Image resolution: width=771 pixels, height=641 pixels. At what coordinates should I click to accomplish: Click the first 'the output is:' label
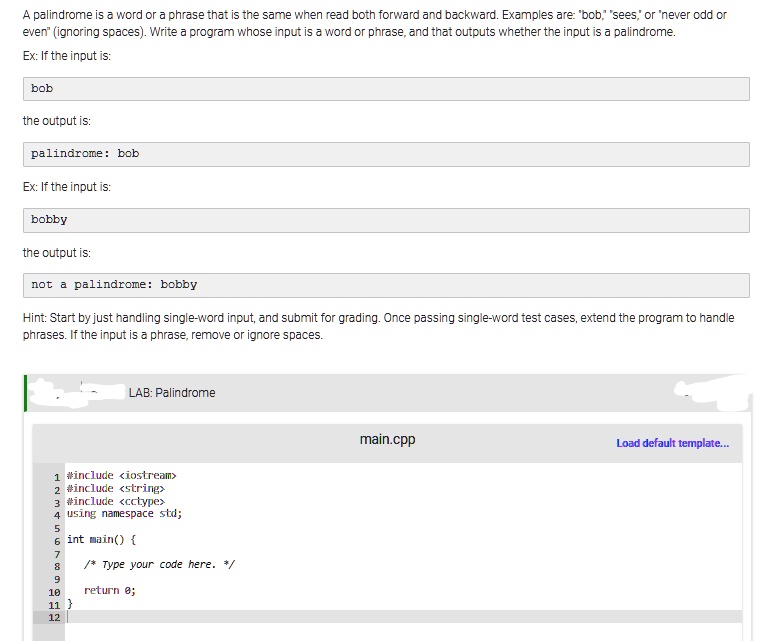pyautogui.click(x=57, y=121)
